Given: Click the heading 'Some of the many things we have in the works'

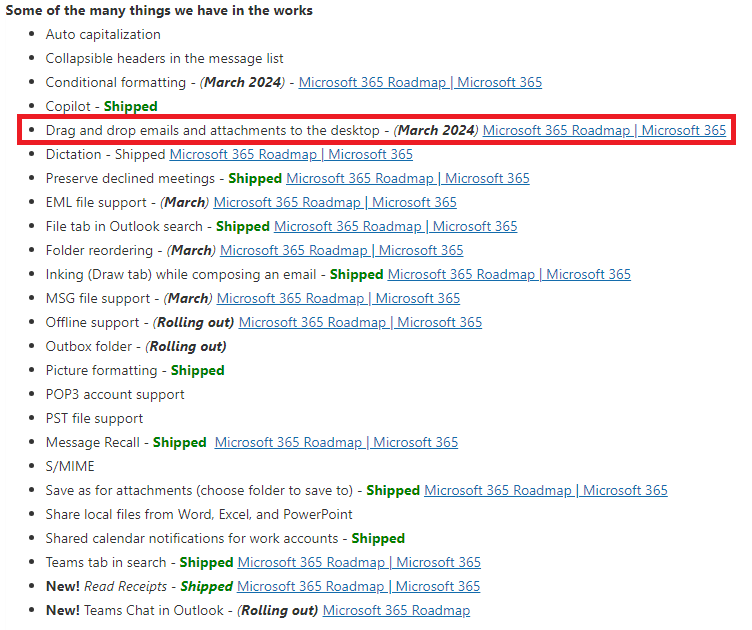Looking at the screenshot, I should (x=159, y=11).
